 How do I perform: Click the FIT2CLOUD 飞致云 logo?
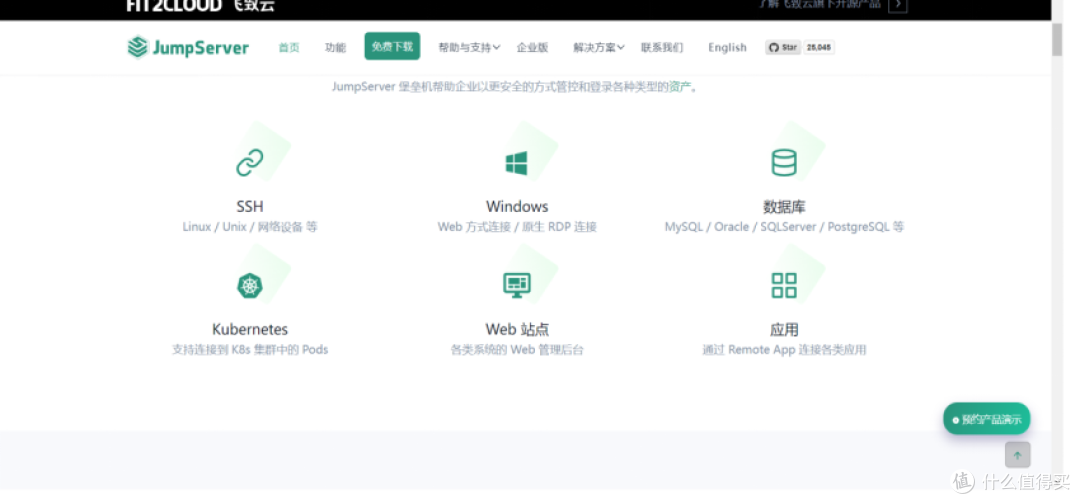200,6
